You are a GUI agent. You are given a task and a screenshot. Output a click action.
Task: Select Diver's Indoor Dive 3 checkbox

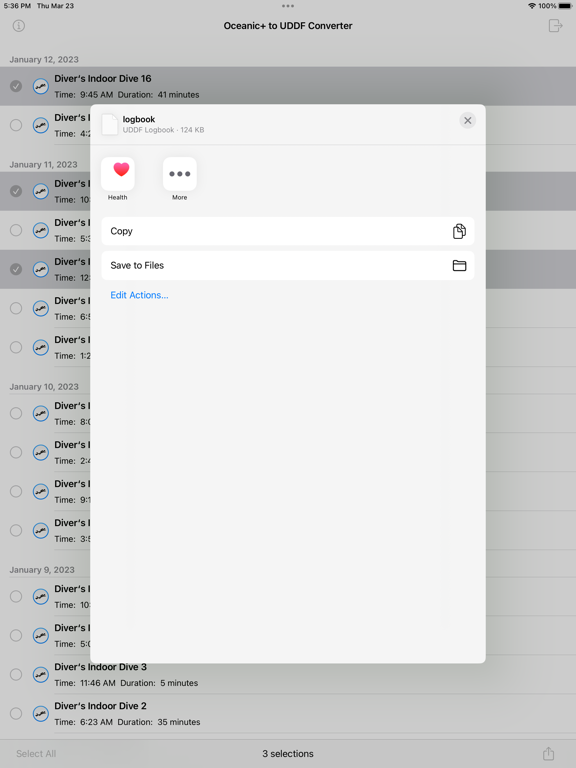(16, 674)
